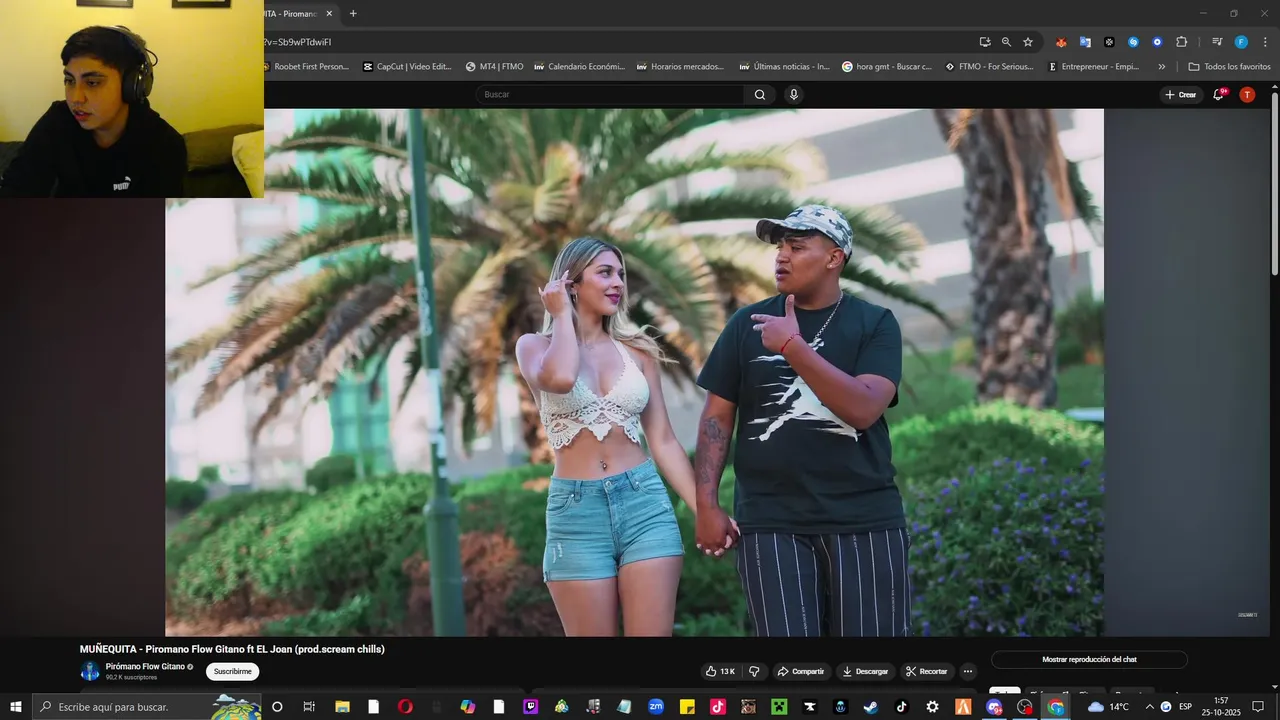Clip video via Recortar button
1280x720 pixels.
pos(926,671)
